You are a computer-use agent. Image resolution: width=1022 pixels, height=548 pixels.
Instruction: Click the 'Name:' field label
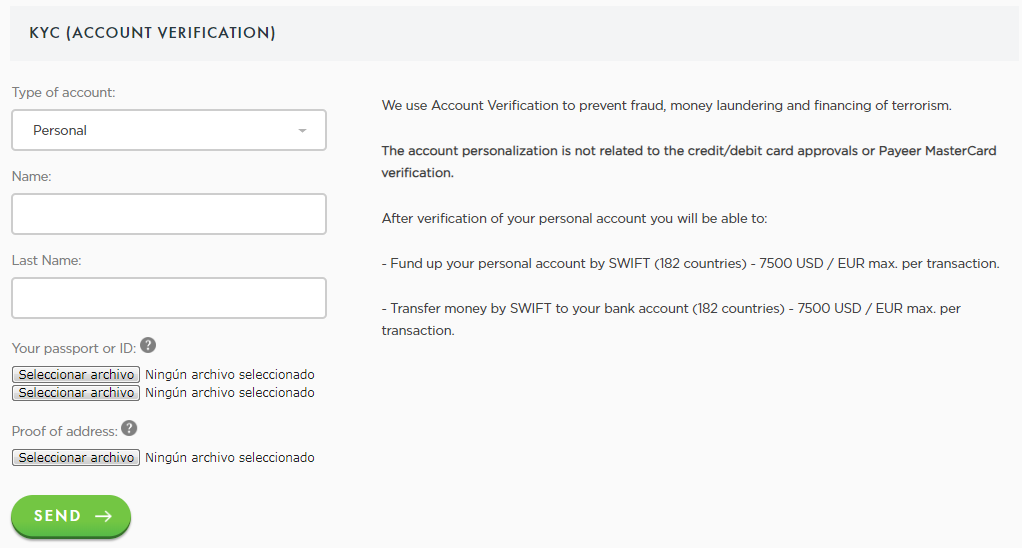(x=31, y=176)
